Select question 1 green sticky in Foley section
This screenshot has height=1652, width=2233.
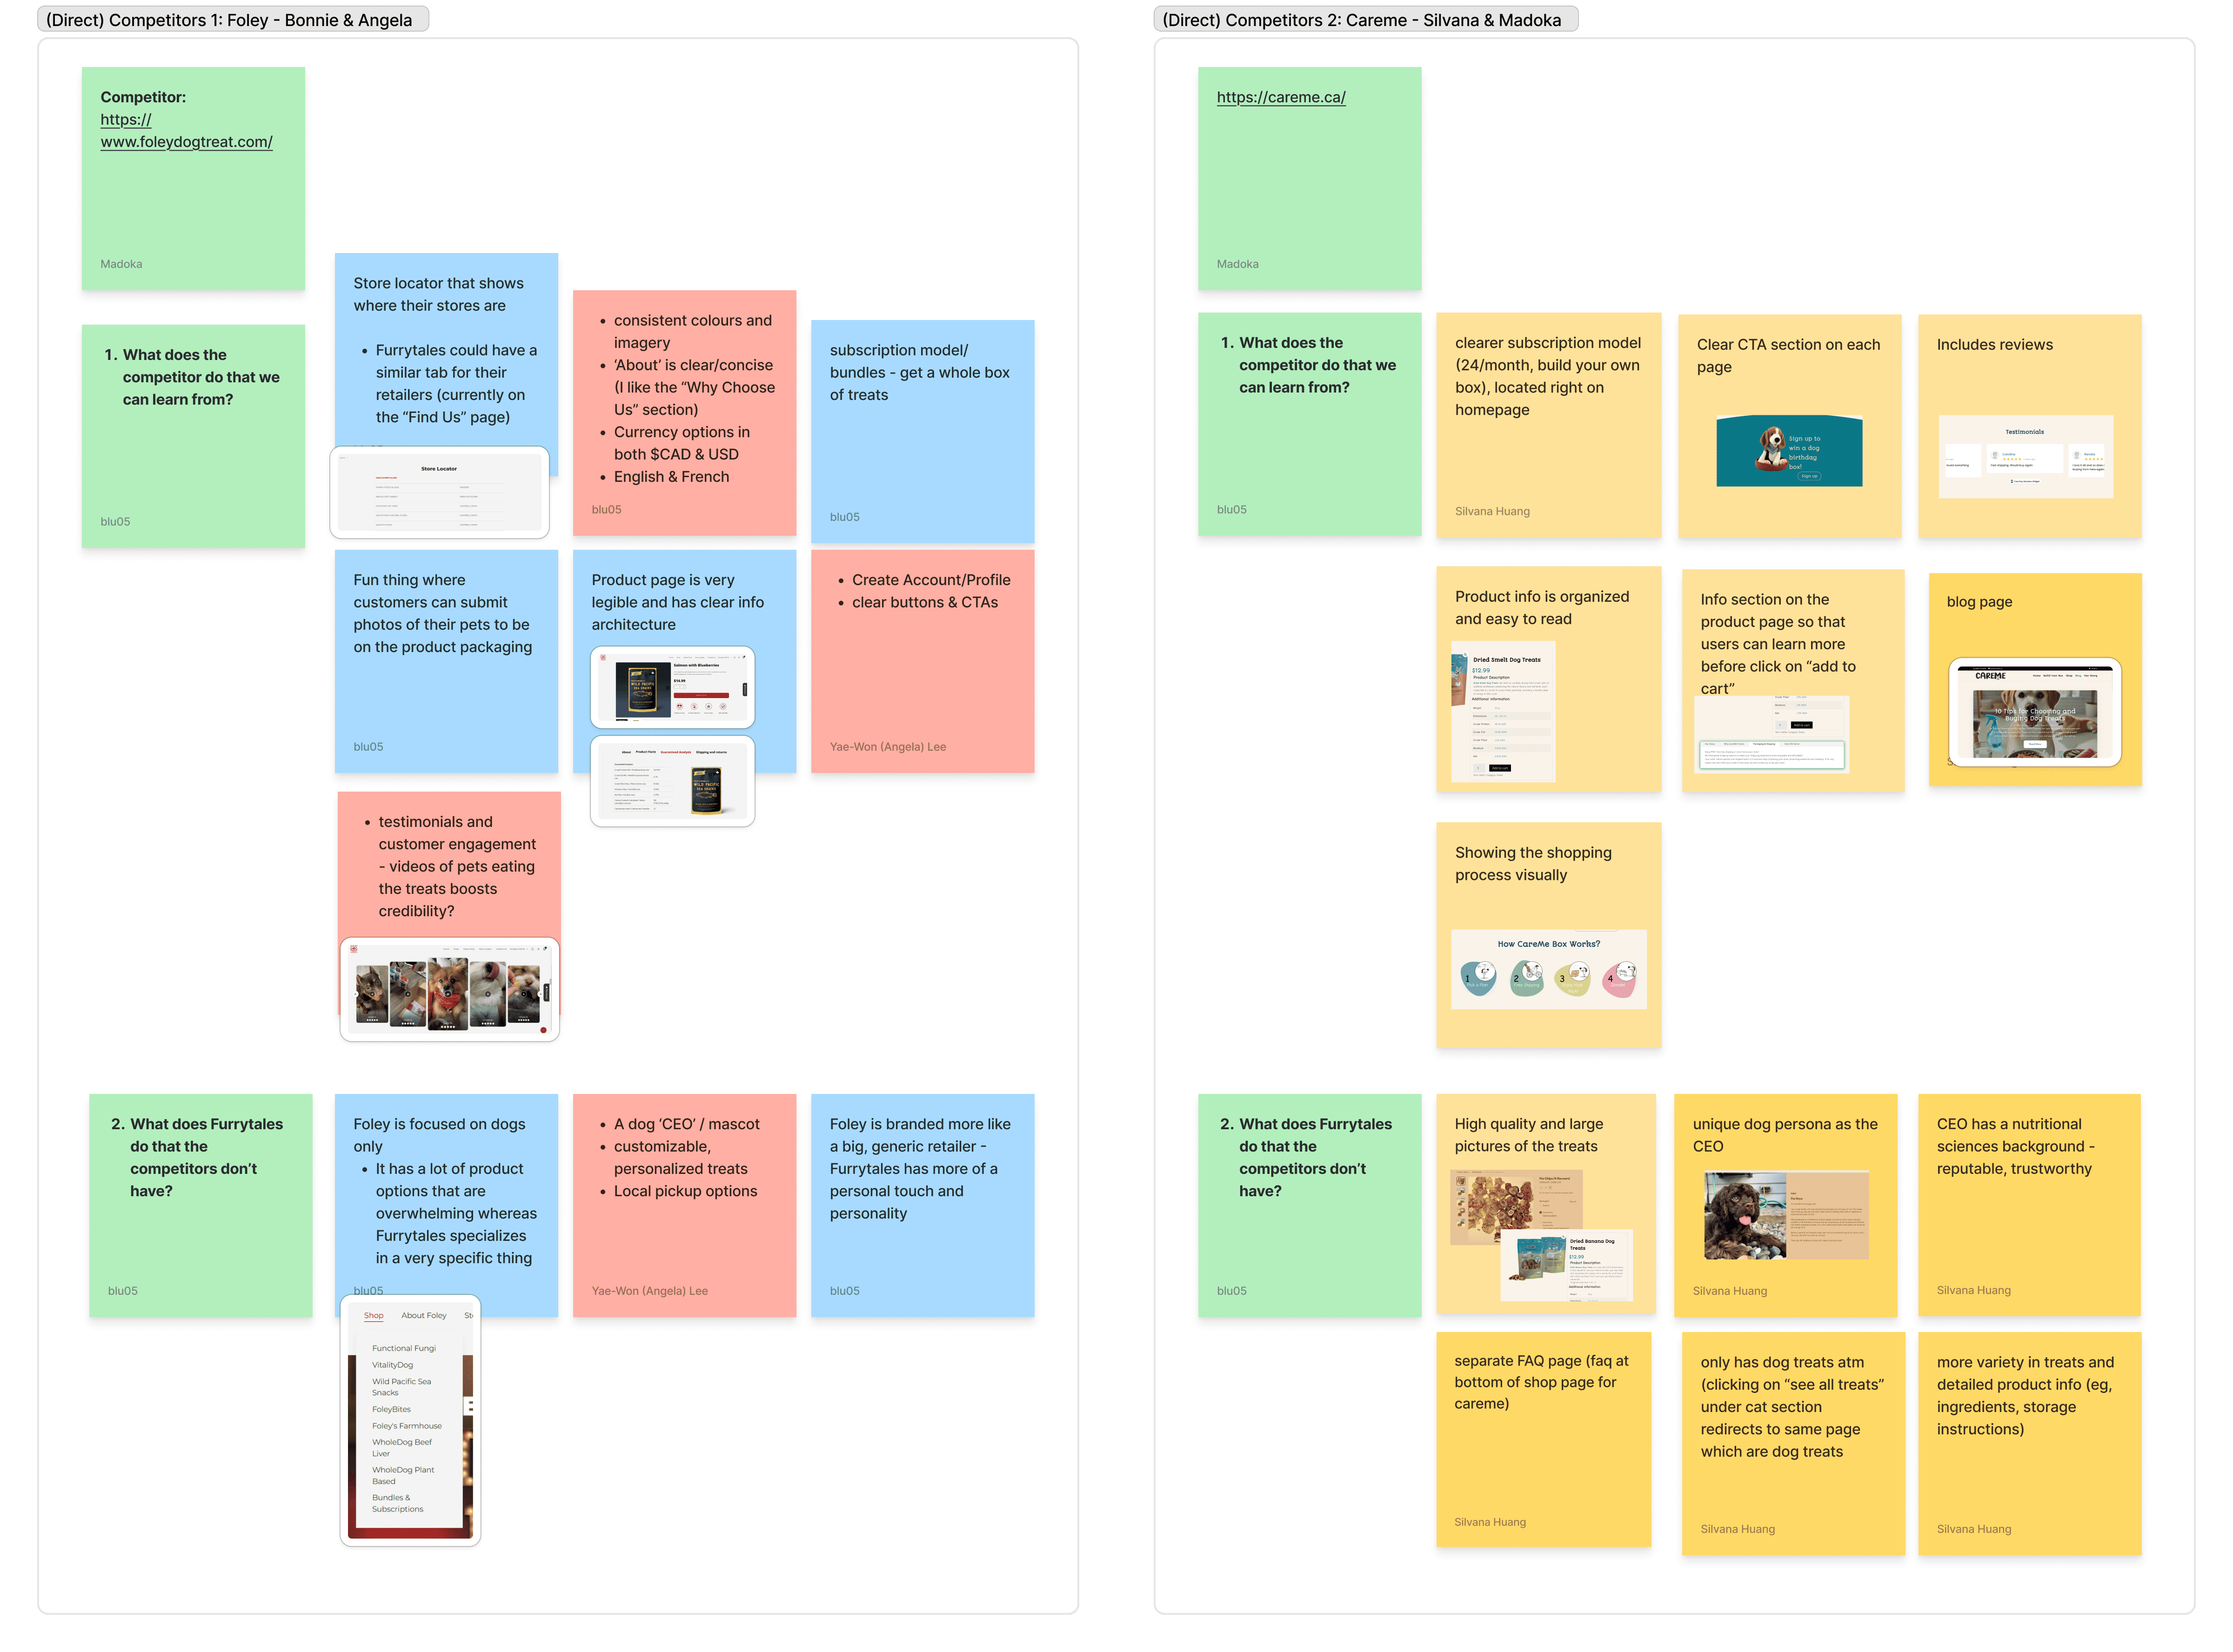193,436
